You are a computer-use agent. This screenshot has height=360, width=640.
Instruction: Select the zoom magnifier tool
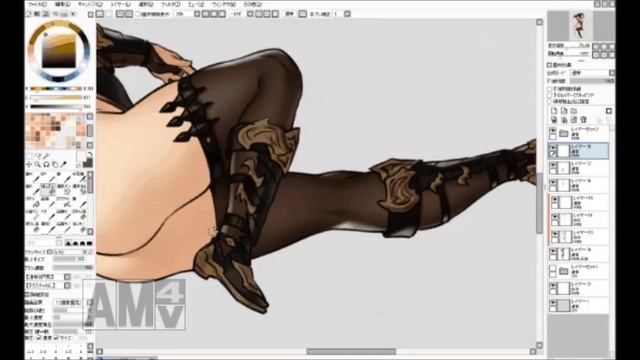tap(38, 164)
